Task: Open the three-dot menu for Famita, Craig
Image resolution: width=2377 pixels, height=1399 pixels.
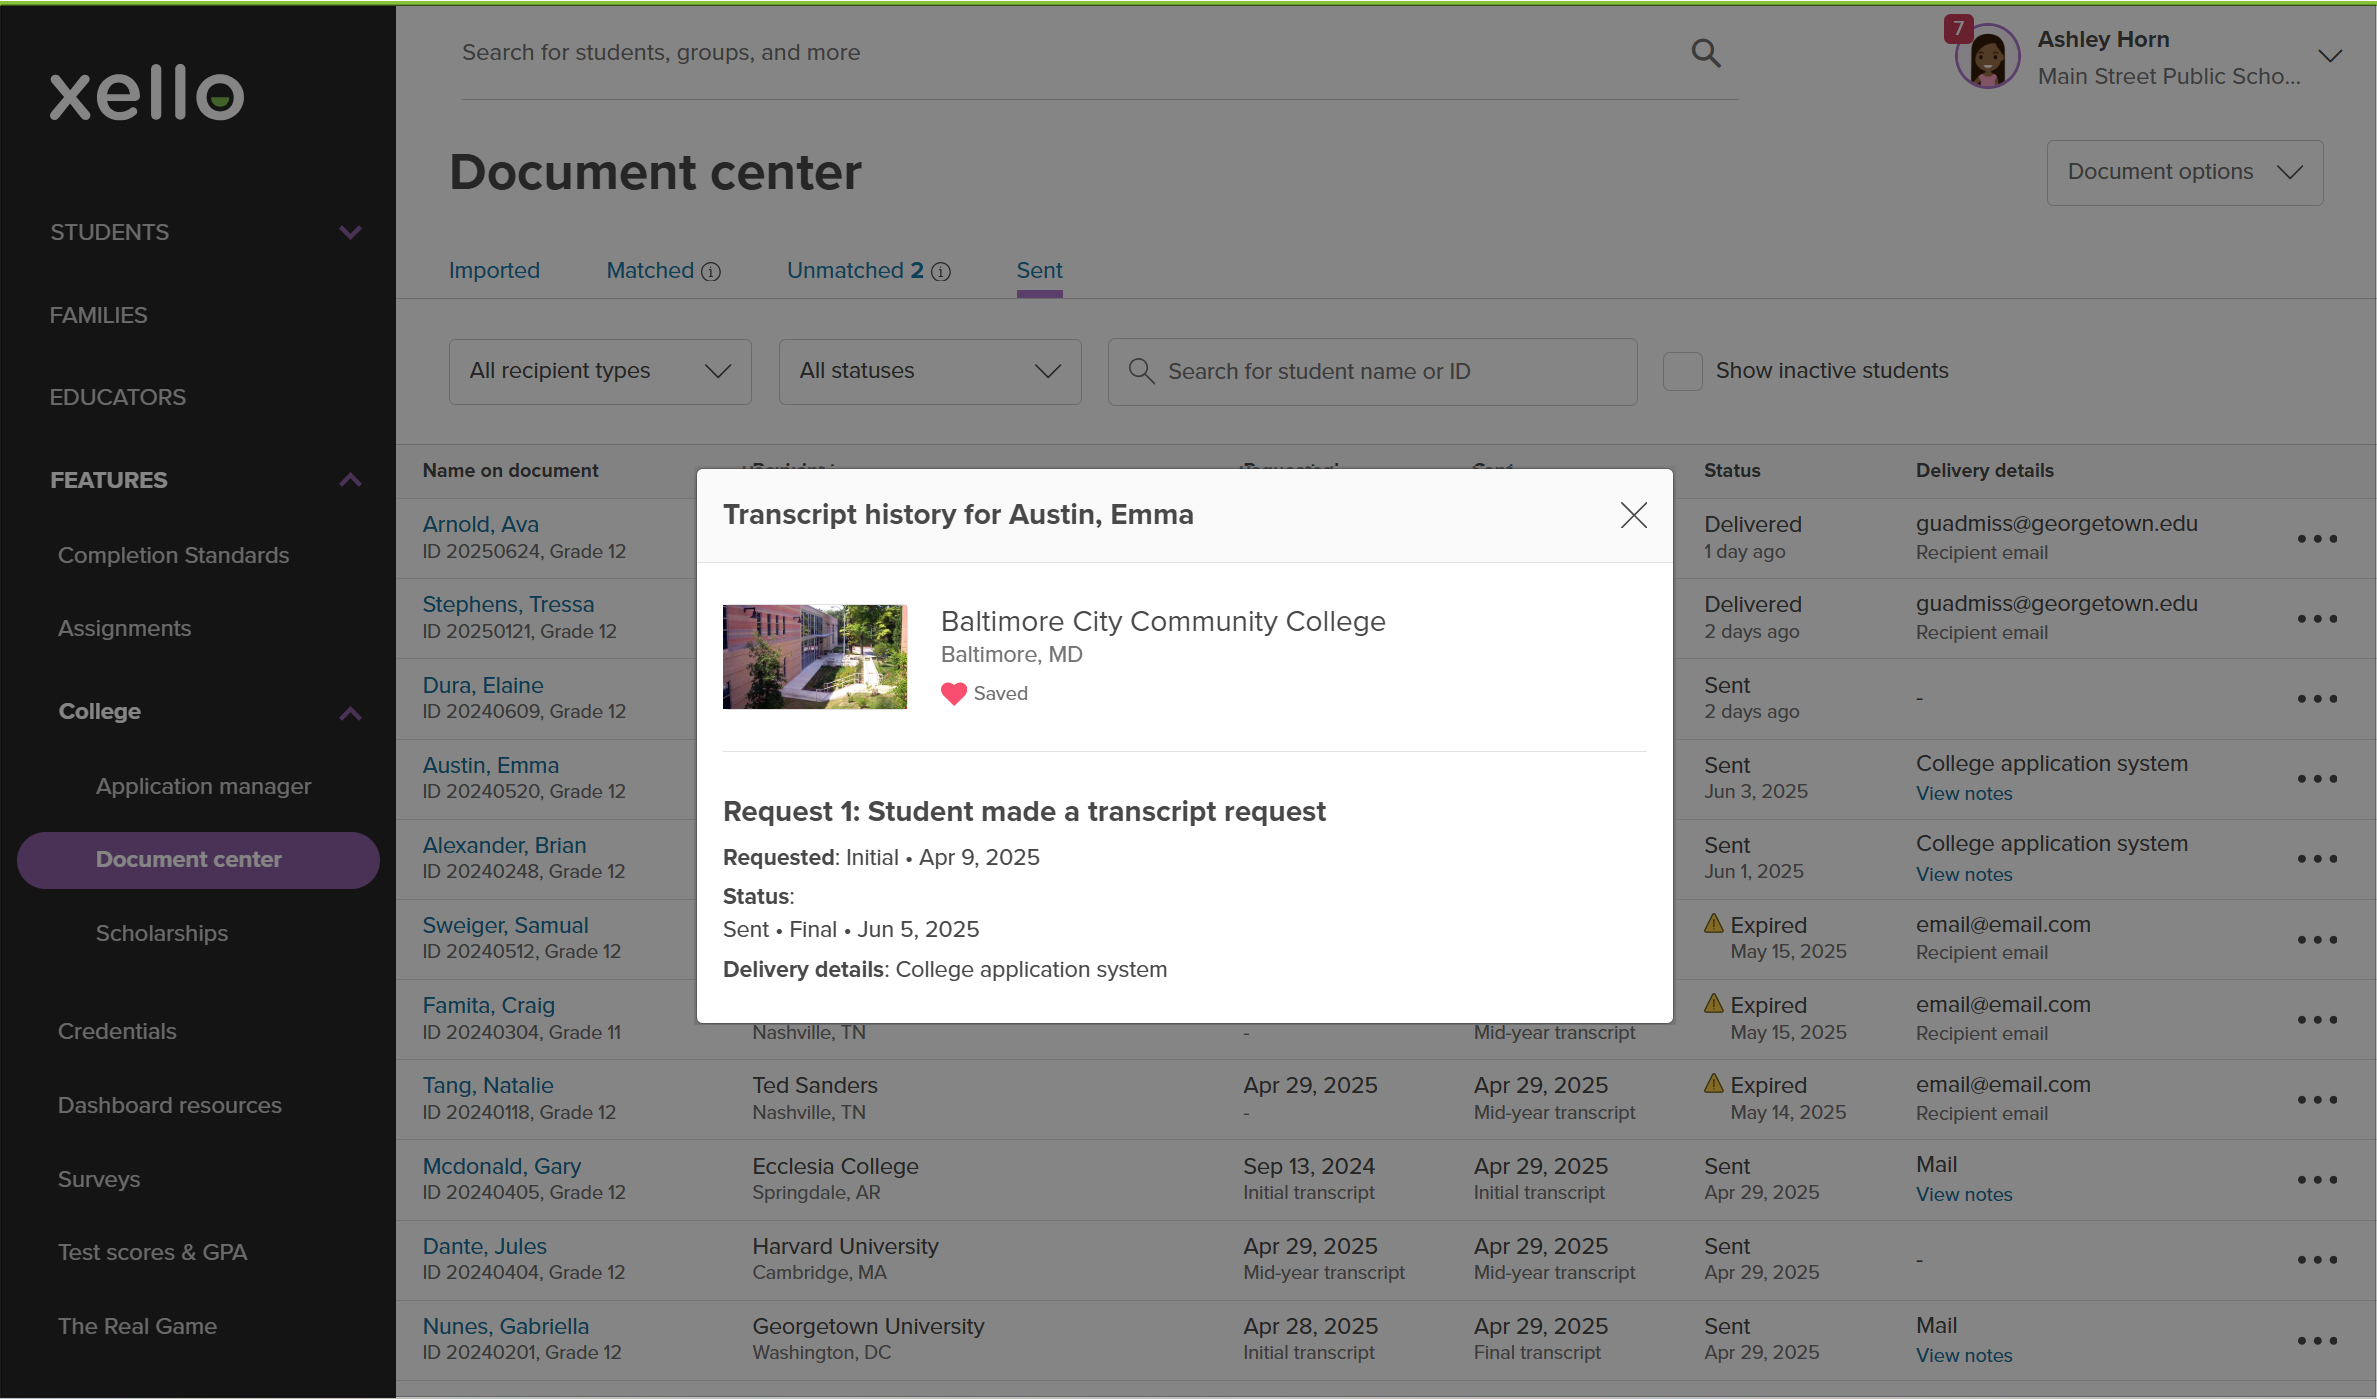Action: coord(2317,1020)
